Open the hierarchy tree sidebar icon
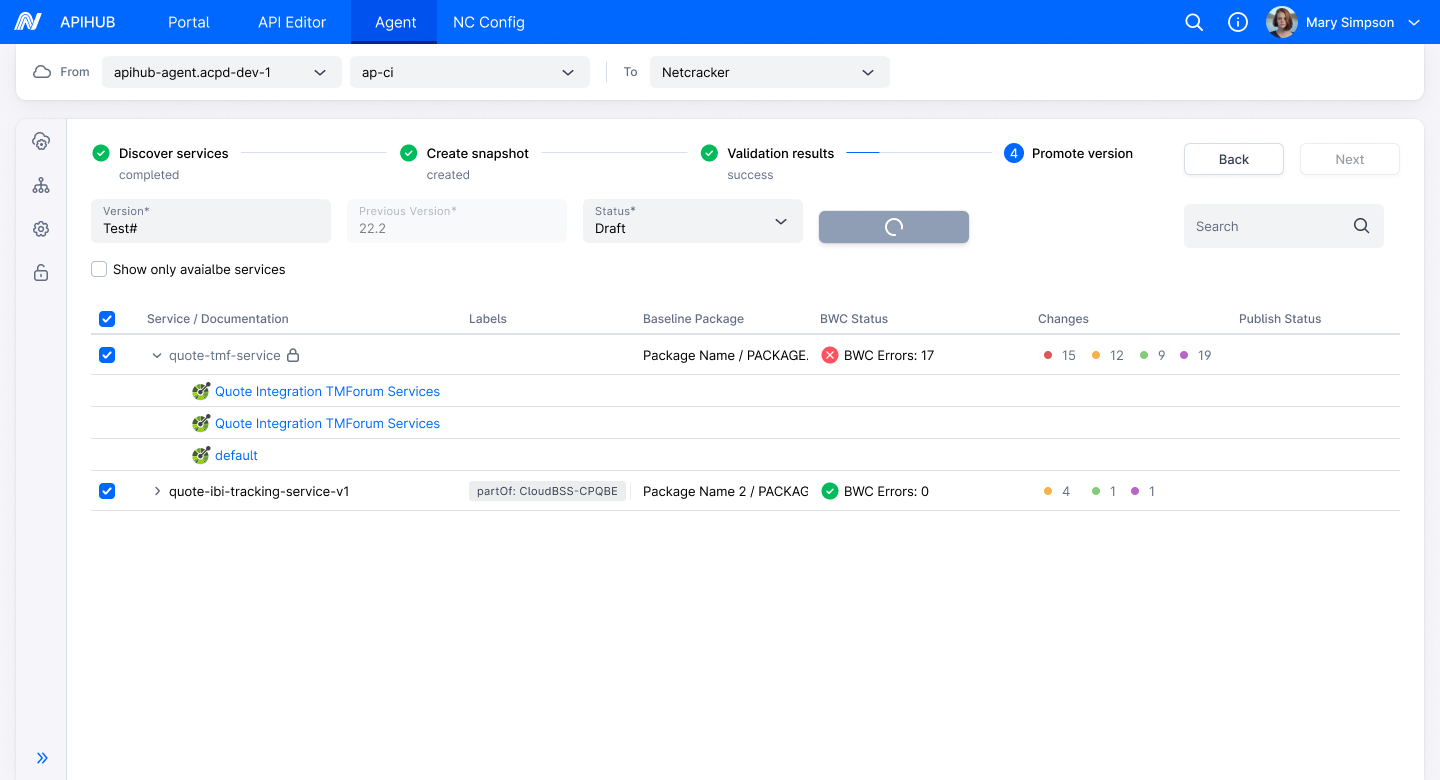Image resolution: width=1440 pixels, height=780 pixels. click(x=41, y=185)
